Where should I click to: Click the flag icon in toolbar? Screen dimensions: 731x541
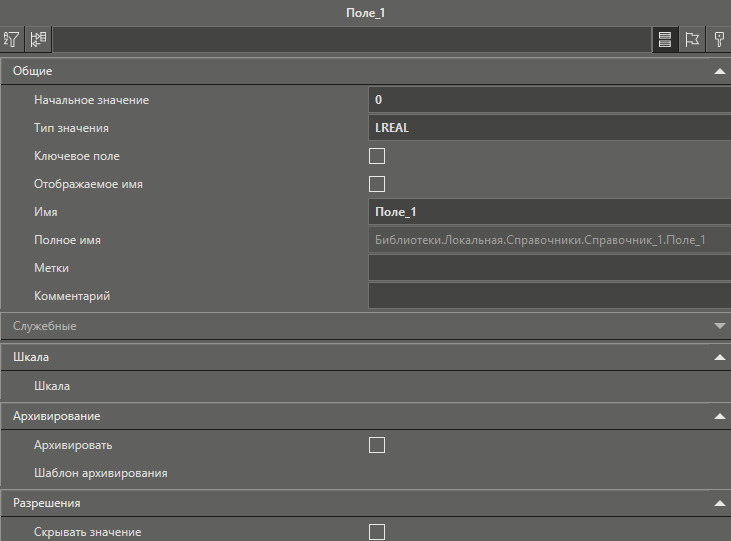tap(691, 40)
